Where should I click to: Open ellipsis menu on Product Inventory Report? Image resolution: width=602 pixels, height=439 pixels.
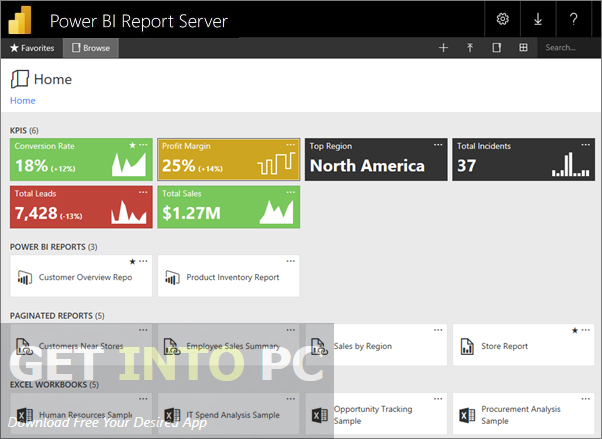pyautogui.click(x=291, y=261)
